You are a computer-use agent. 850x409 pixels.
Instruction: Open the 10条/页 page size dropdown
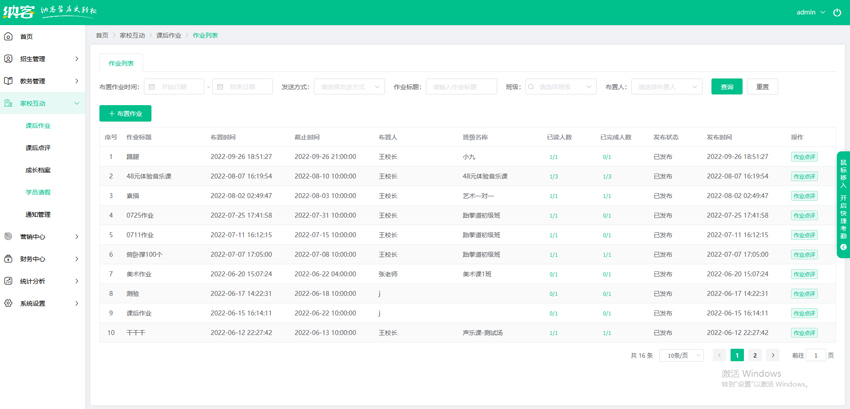coord(681,355)
